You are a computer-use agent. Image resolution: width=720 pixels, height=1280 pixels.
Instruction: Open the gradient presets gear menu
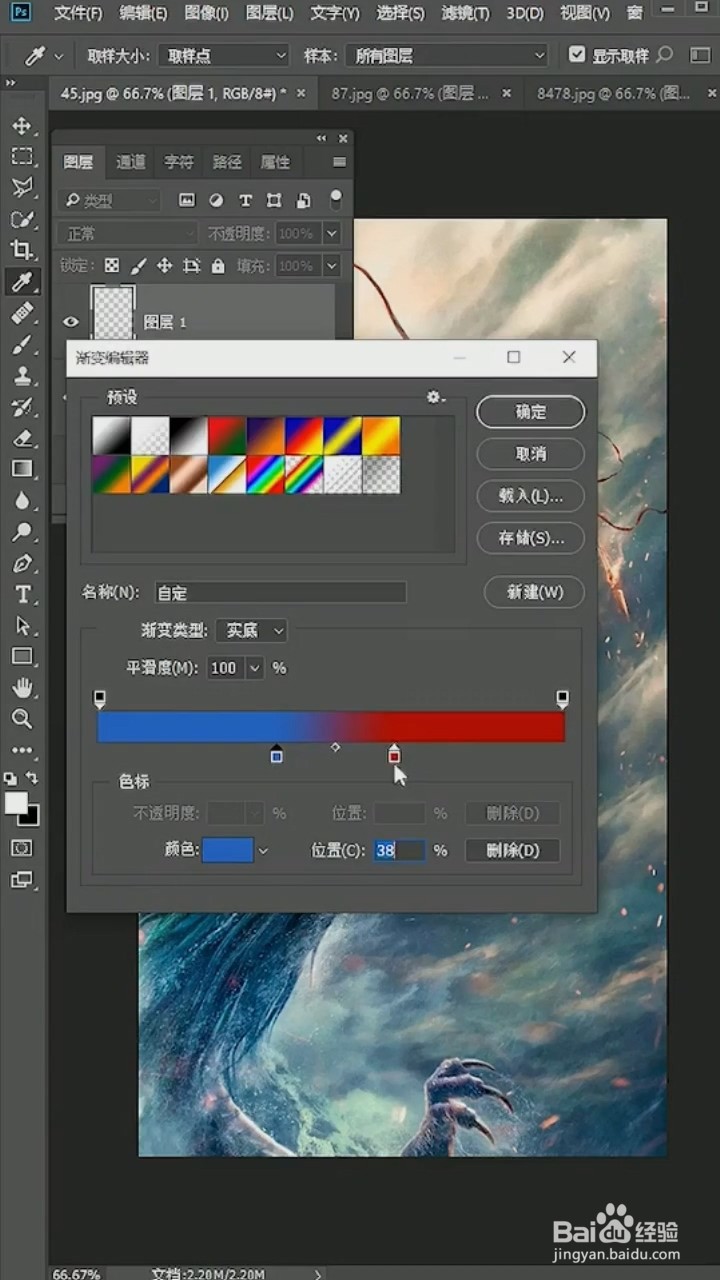435,397
